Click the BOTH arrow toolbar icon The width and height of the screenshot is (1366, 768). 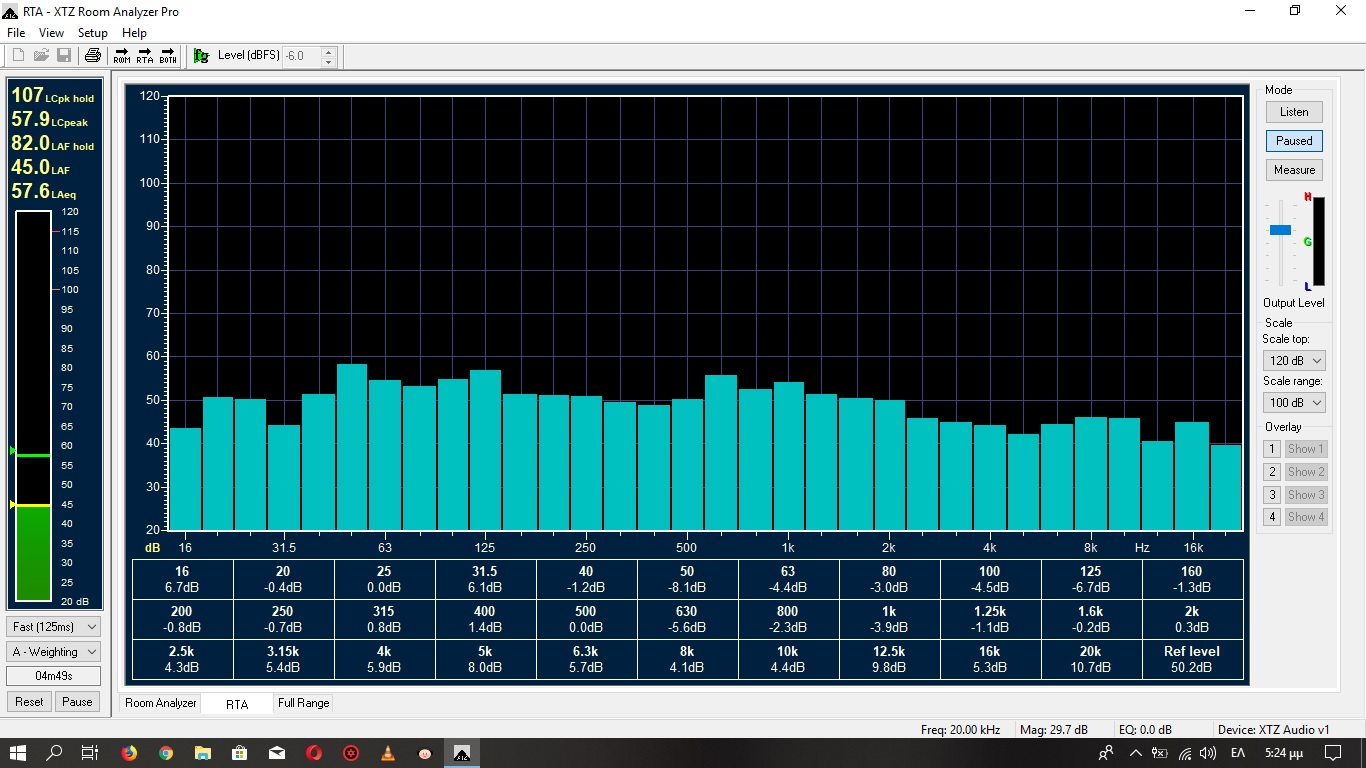pyautogui.click(x=168, y=56)
